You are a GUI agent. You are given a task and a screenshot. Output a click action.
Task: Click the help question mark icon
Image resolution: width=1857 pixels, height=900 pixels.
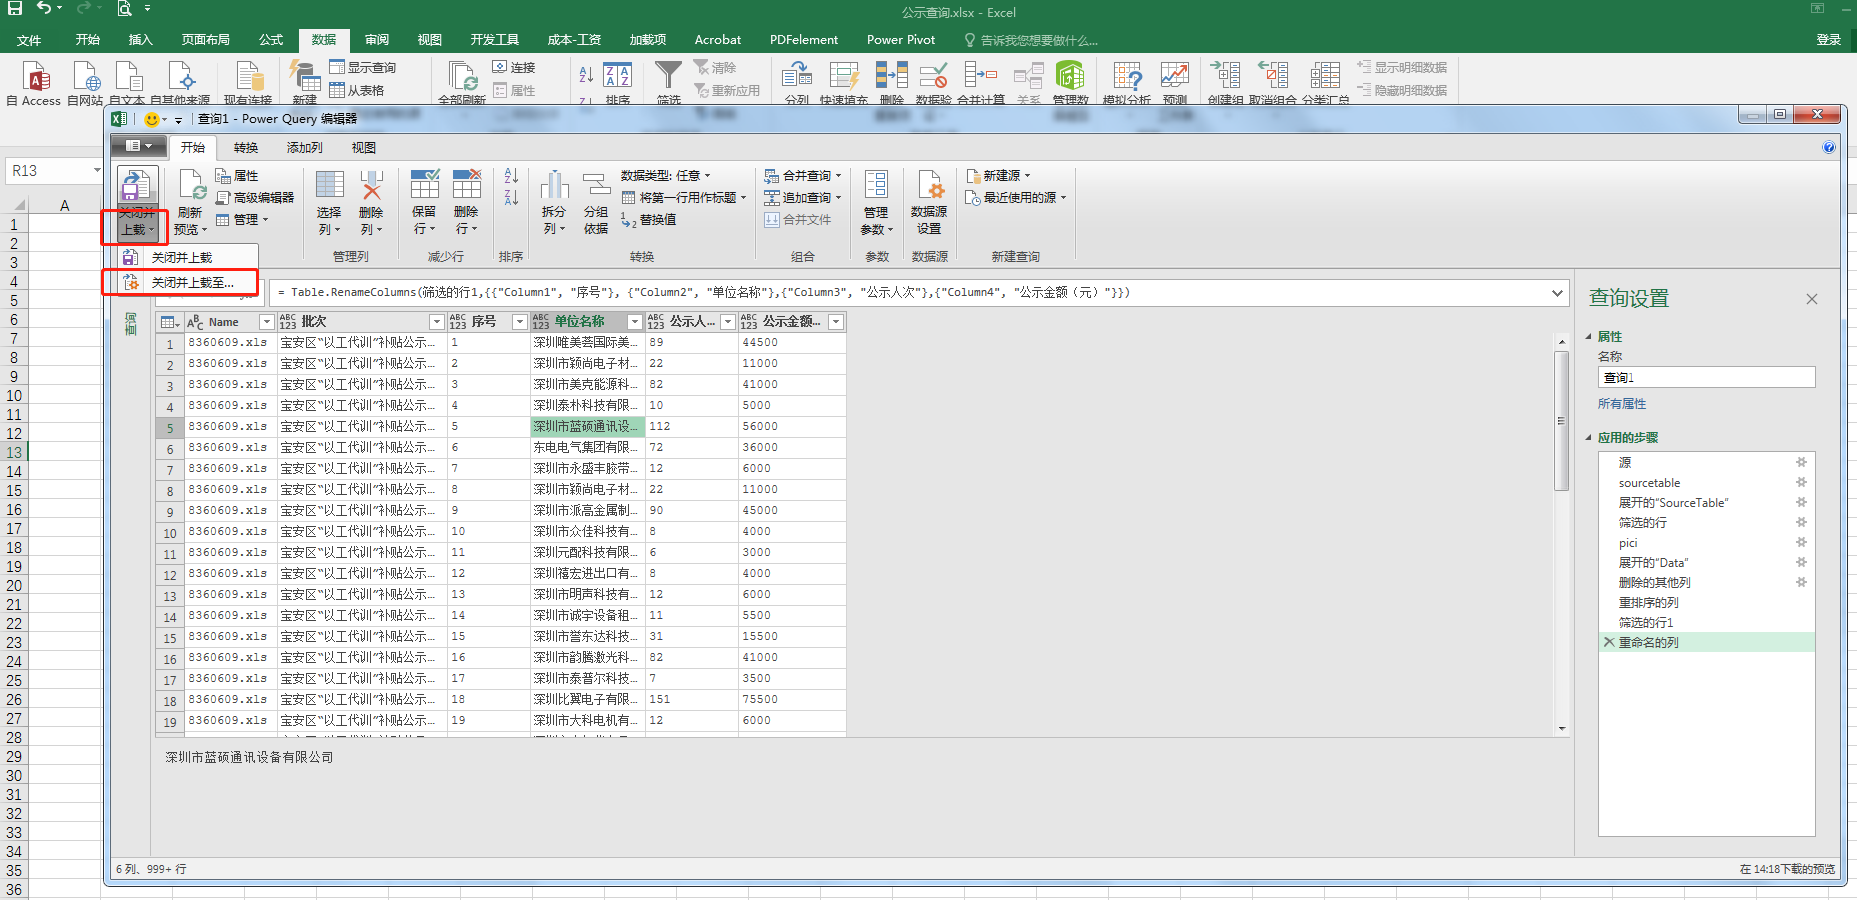click(1829, 147)
